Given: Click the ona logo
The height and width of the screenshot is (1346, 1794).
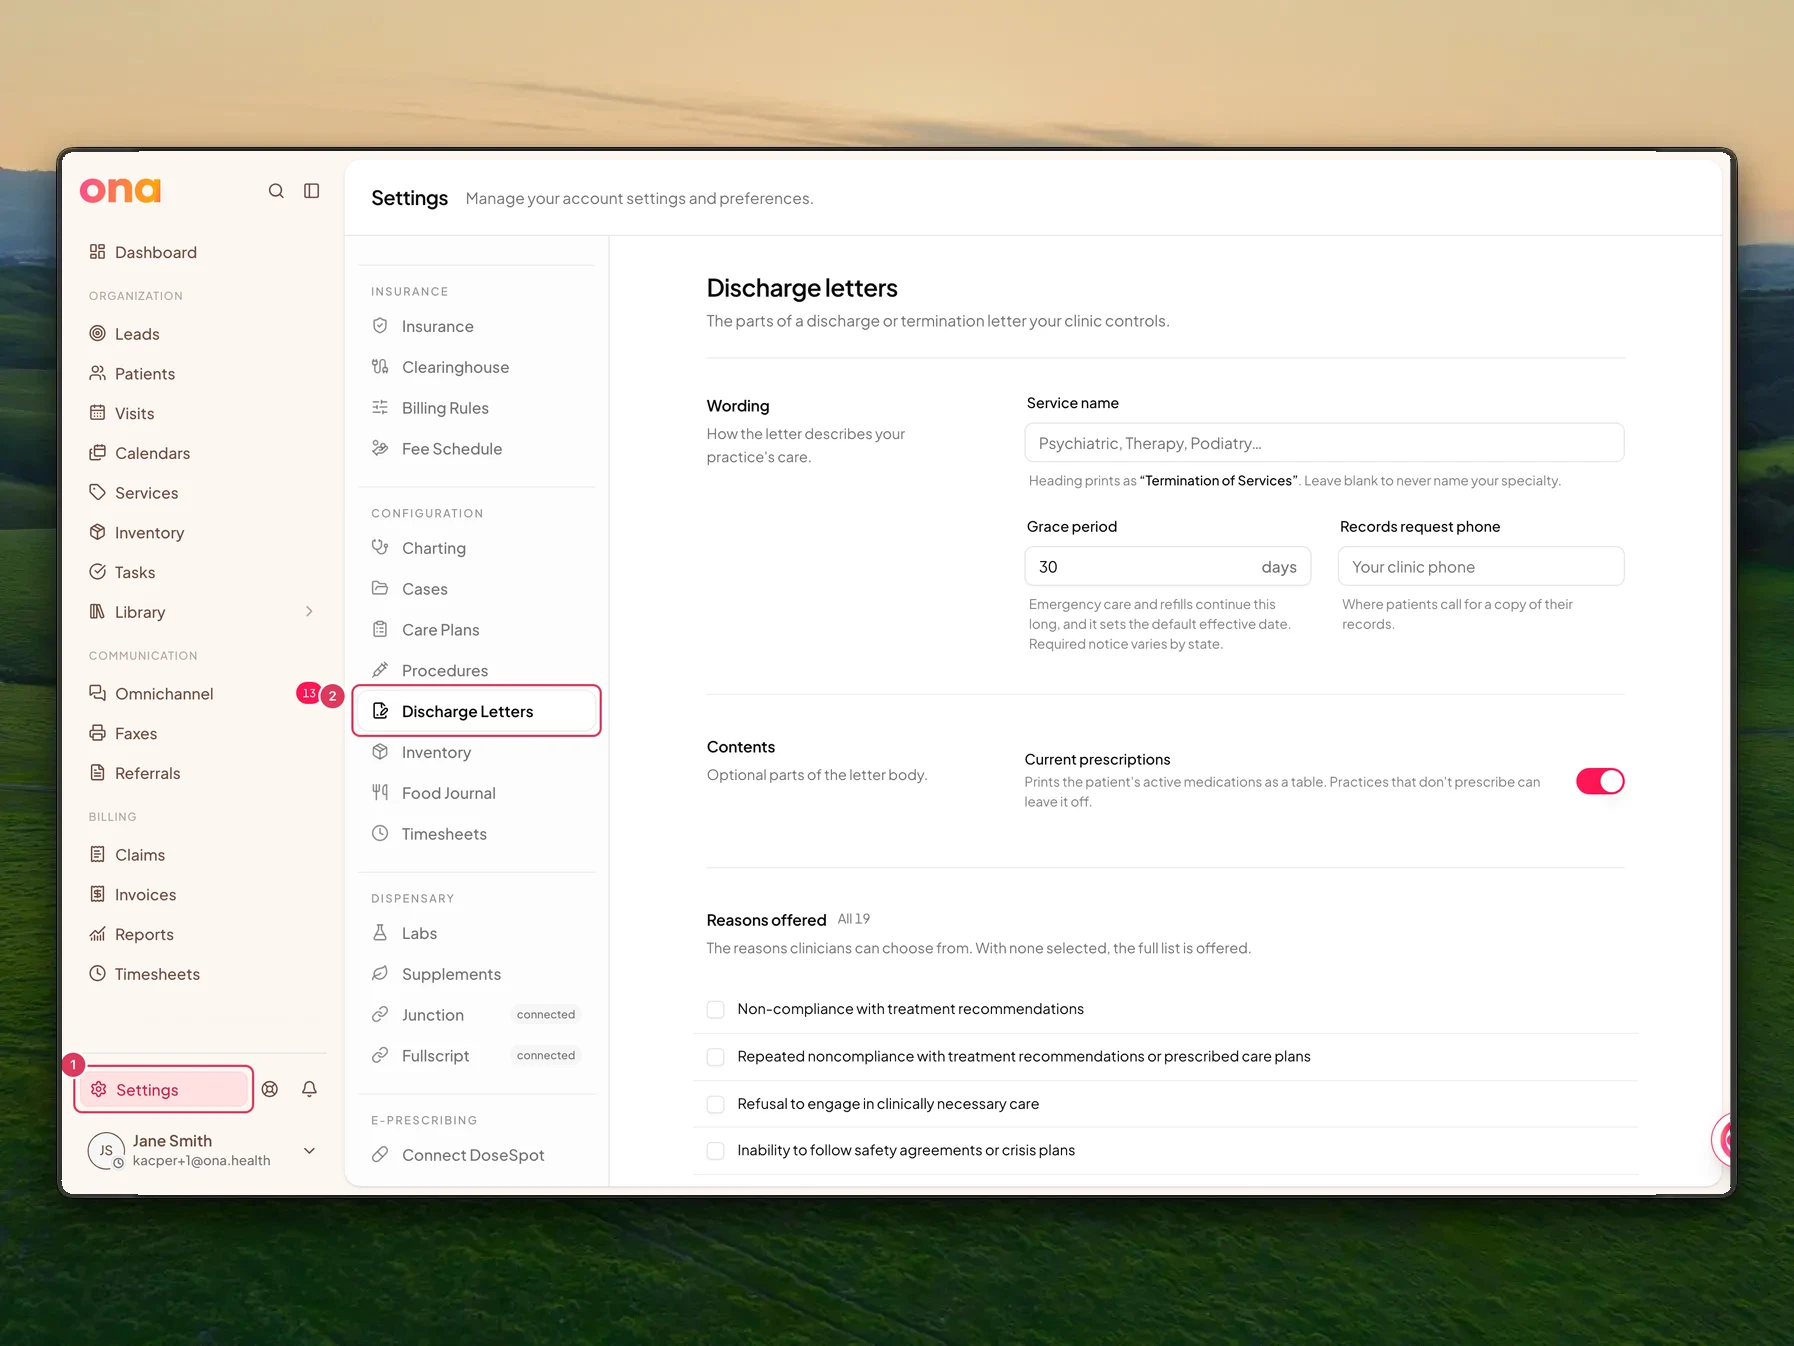Looking at the screenshot, I should pos(120,190).
